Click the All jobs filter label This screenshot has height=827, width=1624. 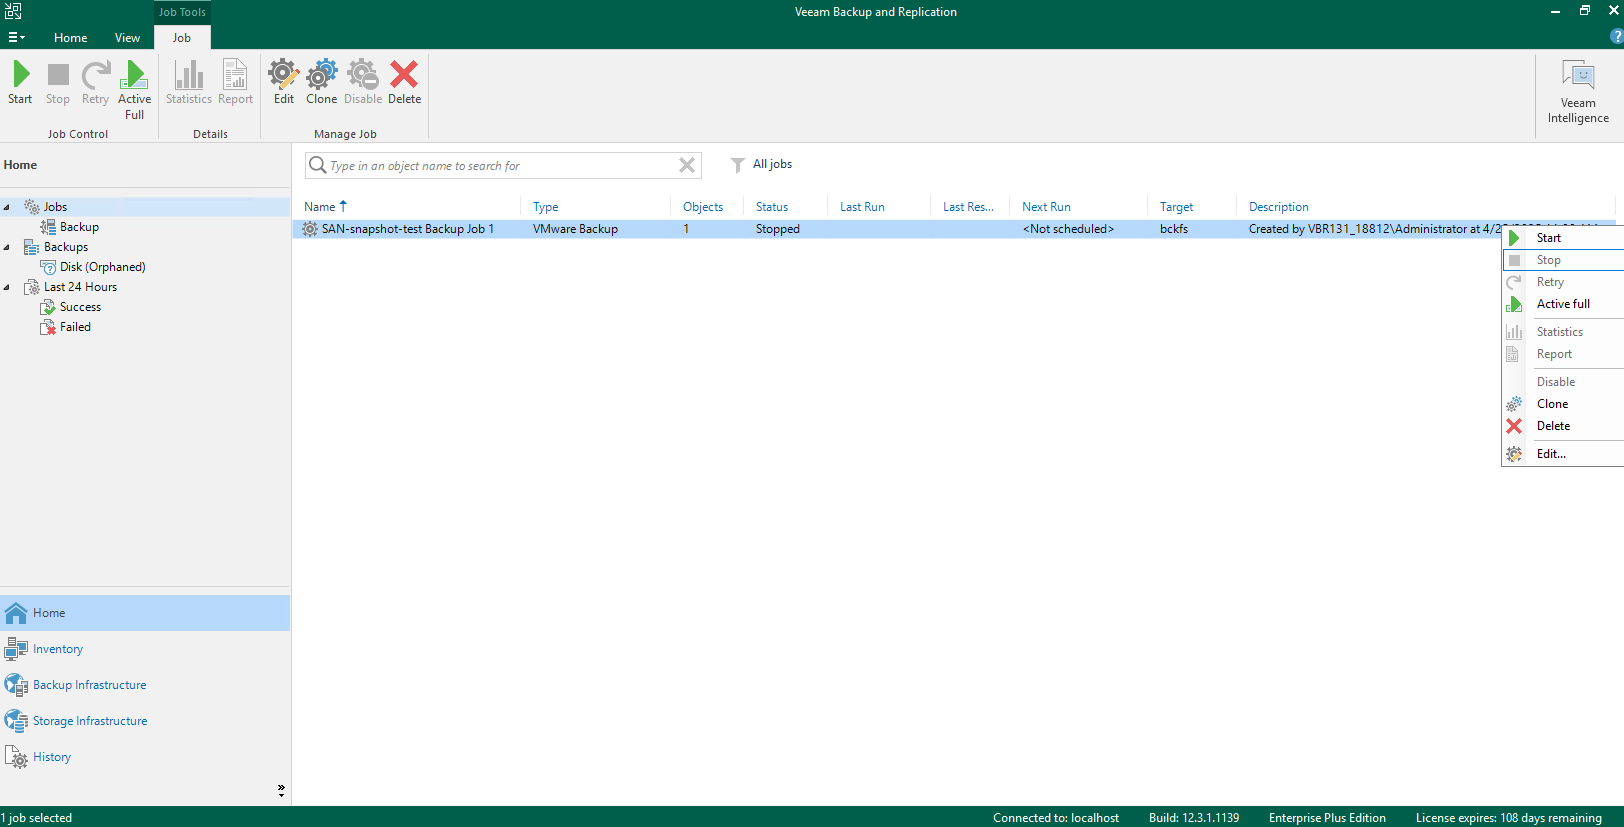click(x=772, y=164)
